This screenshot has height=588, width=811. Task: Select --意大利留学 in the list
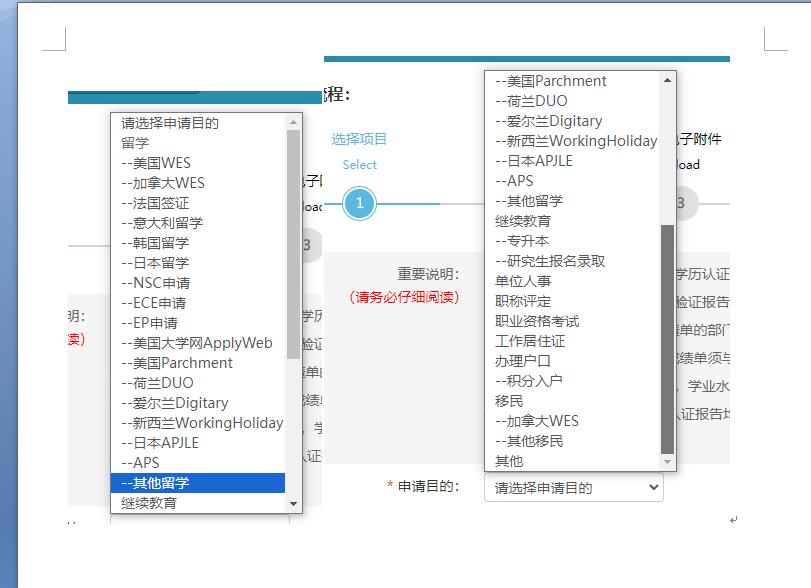198,223
